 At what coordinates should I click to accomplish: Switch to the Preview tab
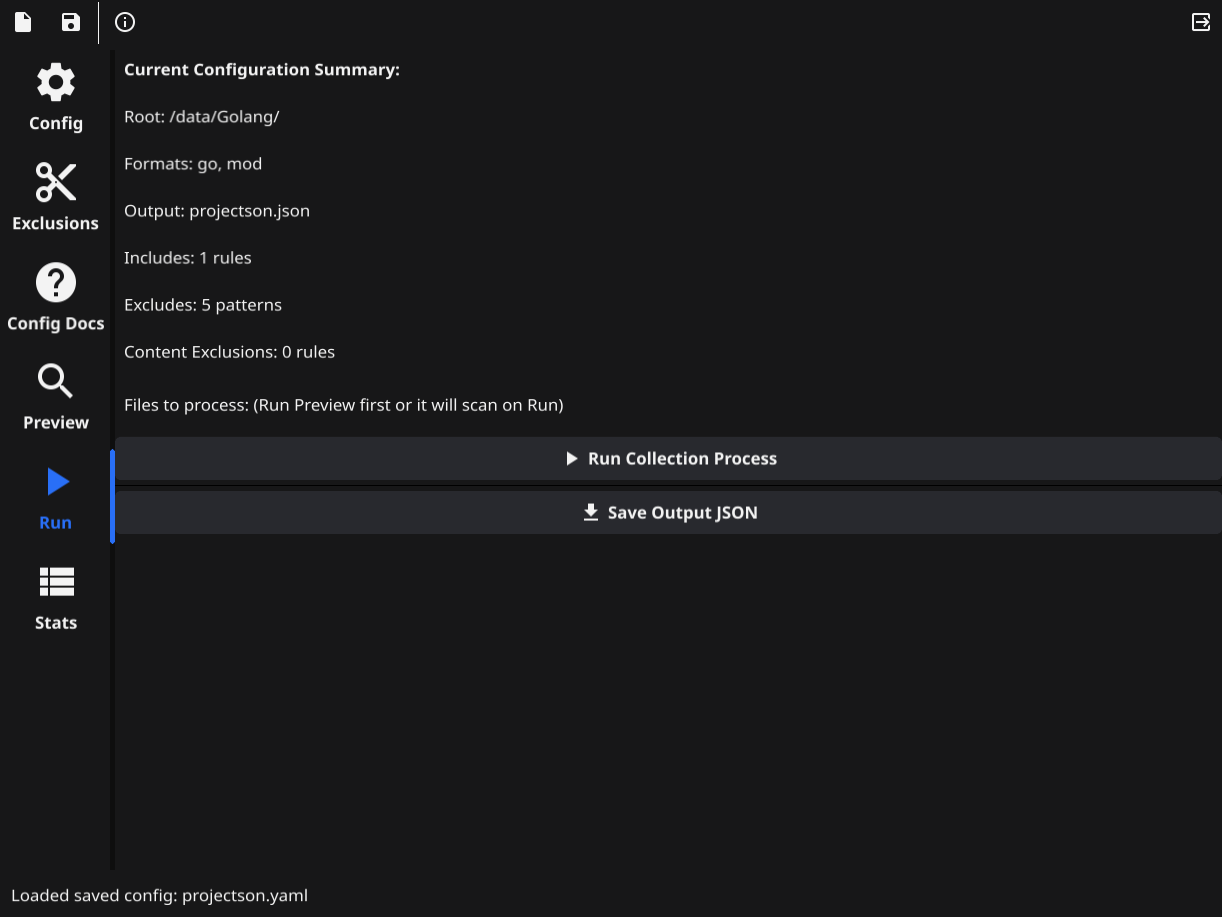coord(56,397)
